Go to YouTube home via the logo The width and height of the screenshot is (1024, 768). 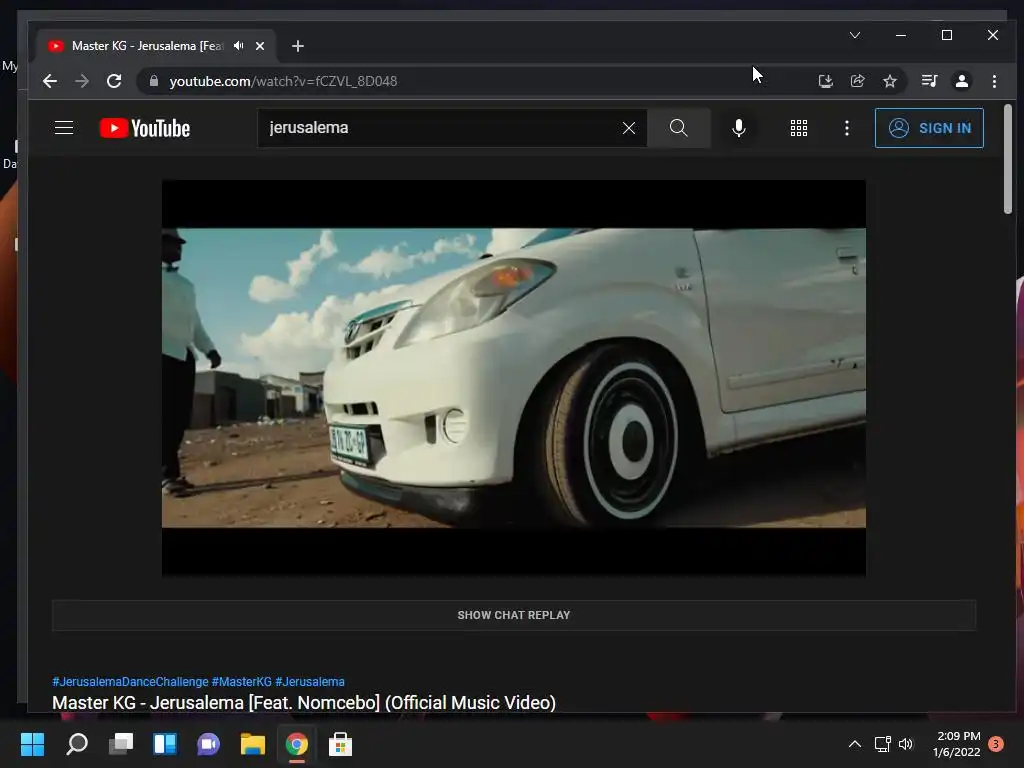pos(145,128)
